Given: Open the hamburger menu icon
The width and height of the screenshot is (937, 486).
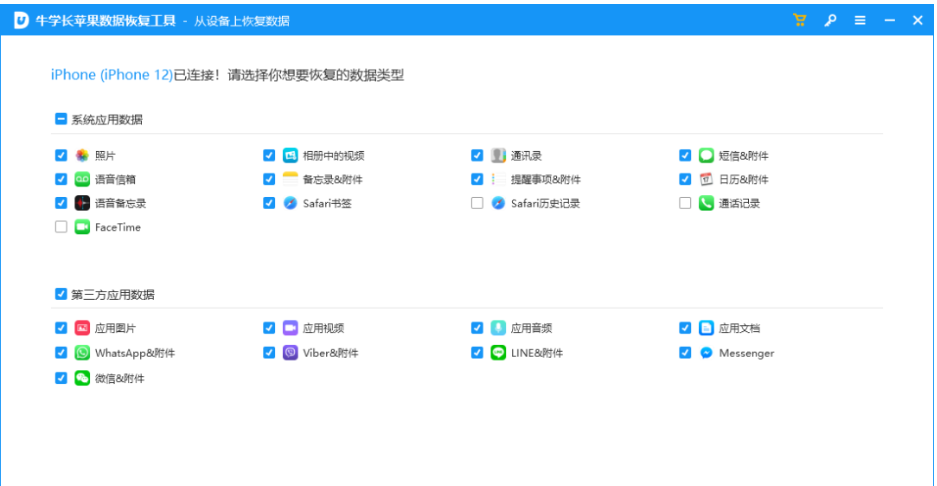Looking at the screenshot, I should click(x=860, y=20).
